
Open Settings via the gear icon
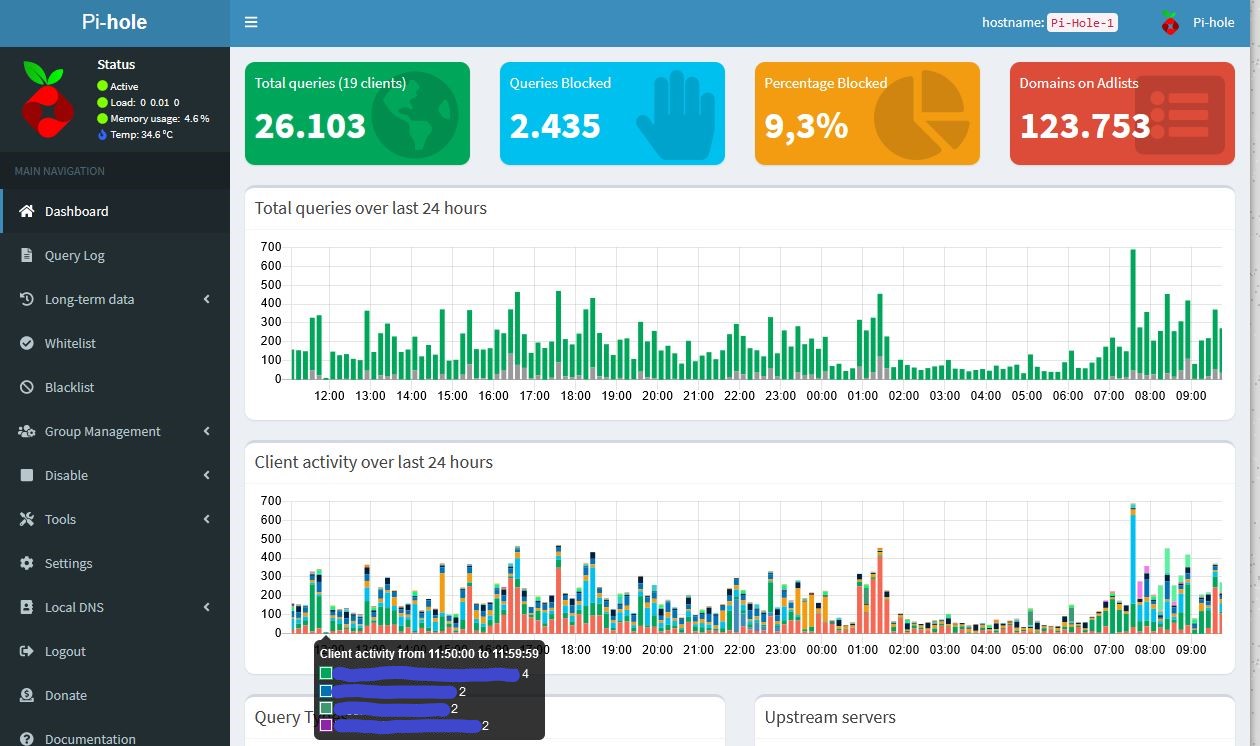pos(27,563)
